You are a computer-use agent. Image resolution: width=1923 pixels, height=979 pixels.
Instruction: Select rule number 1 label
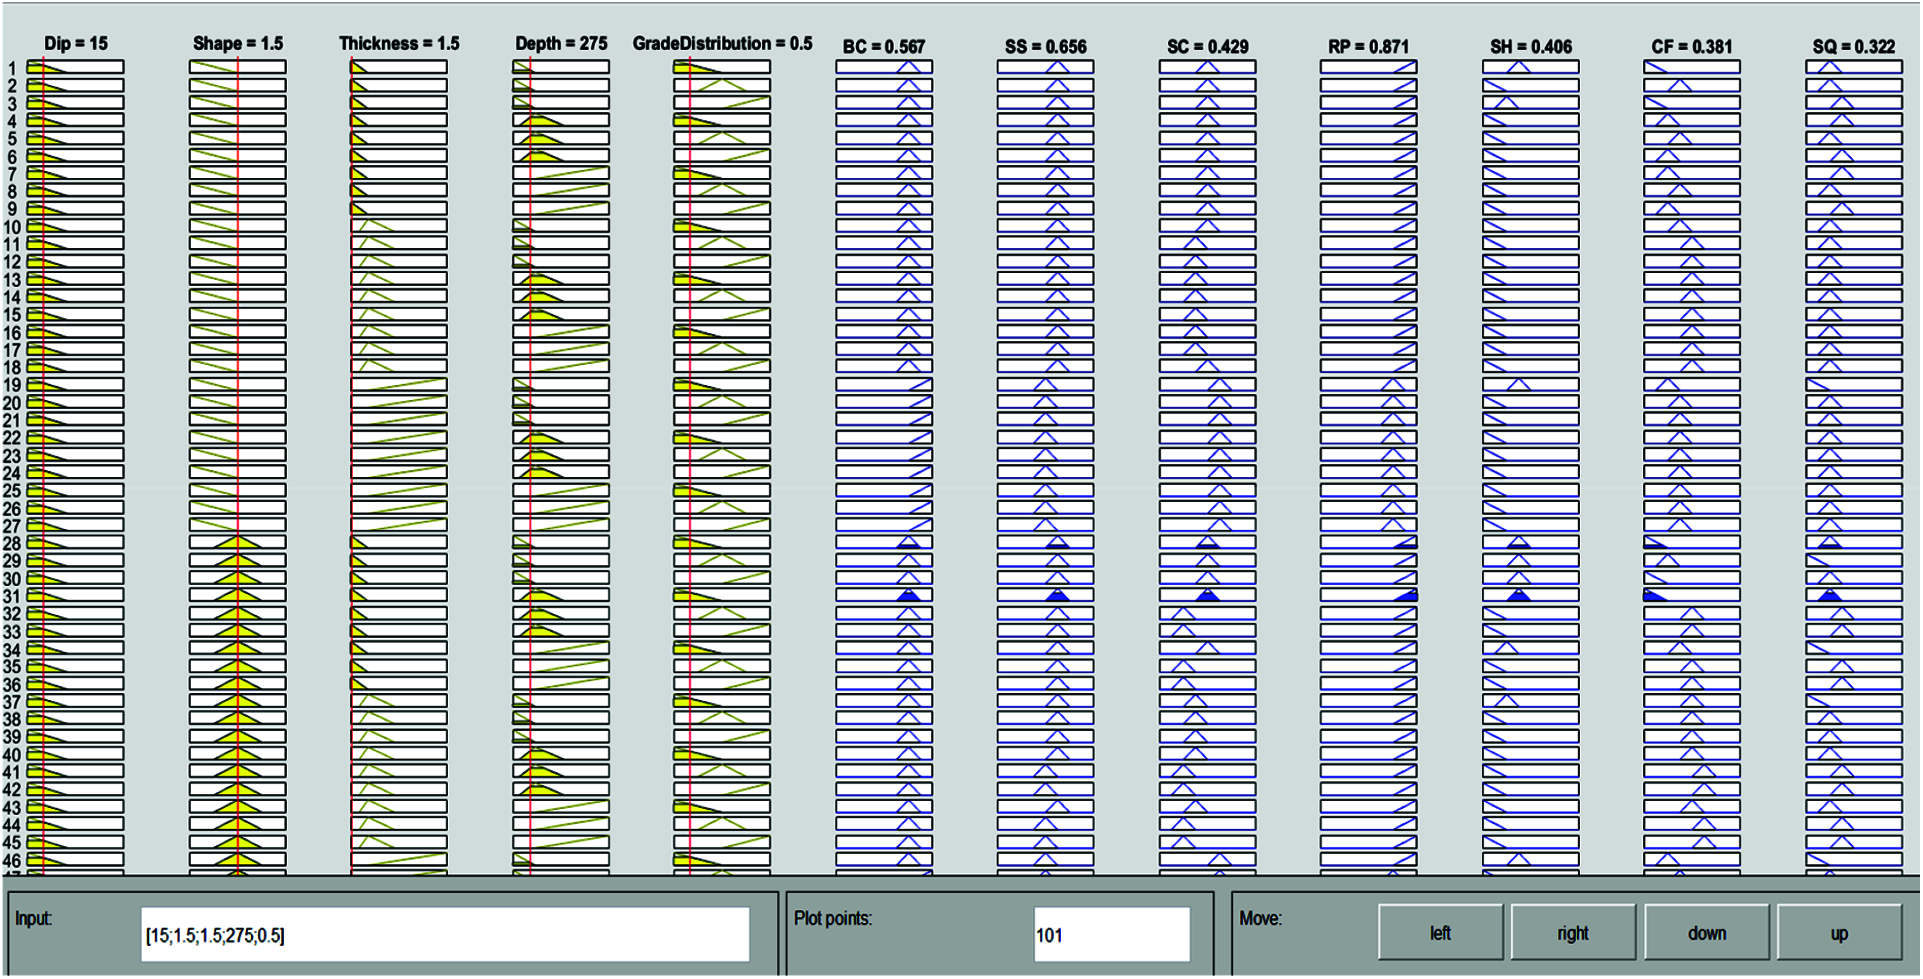point(12,68)
